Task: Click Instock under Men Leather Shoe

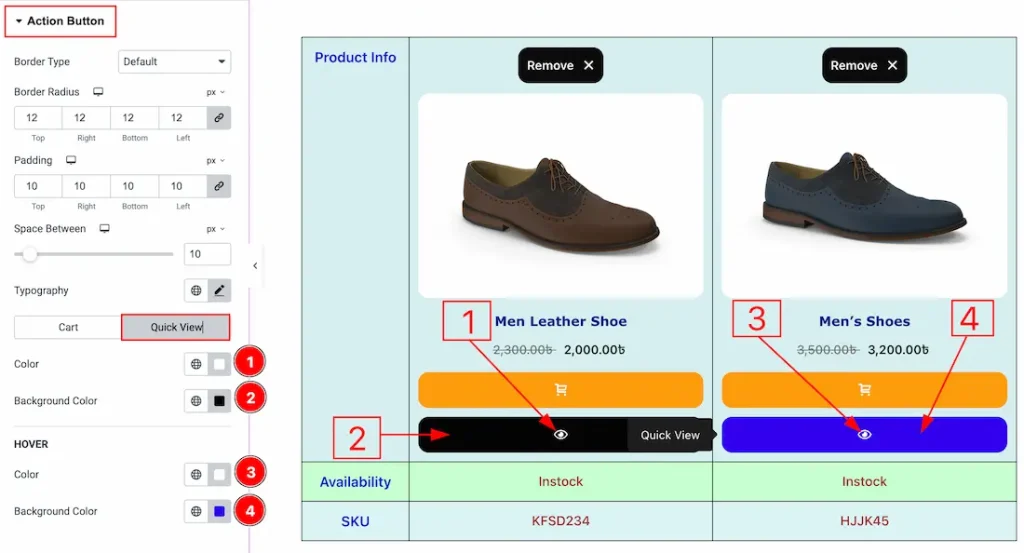Action: click(560, 482)
